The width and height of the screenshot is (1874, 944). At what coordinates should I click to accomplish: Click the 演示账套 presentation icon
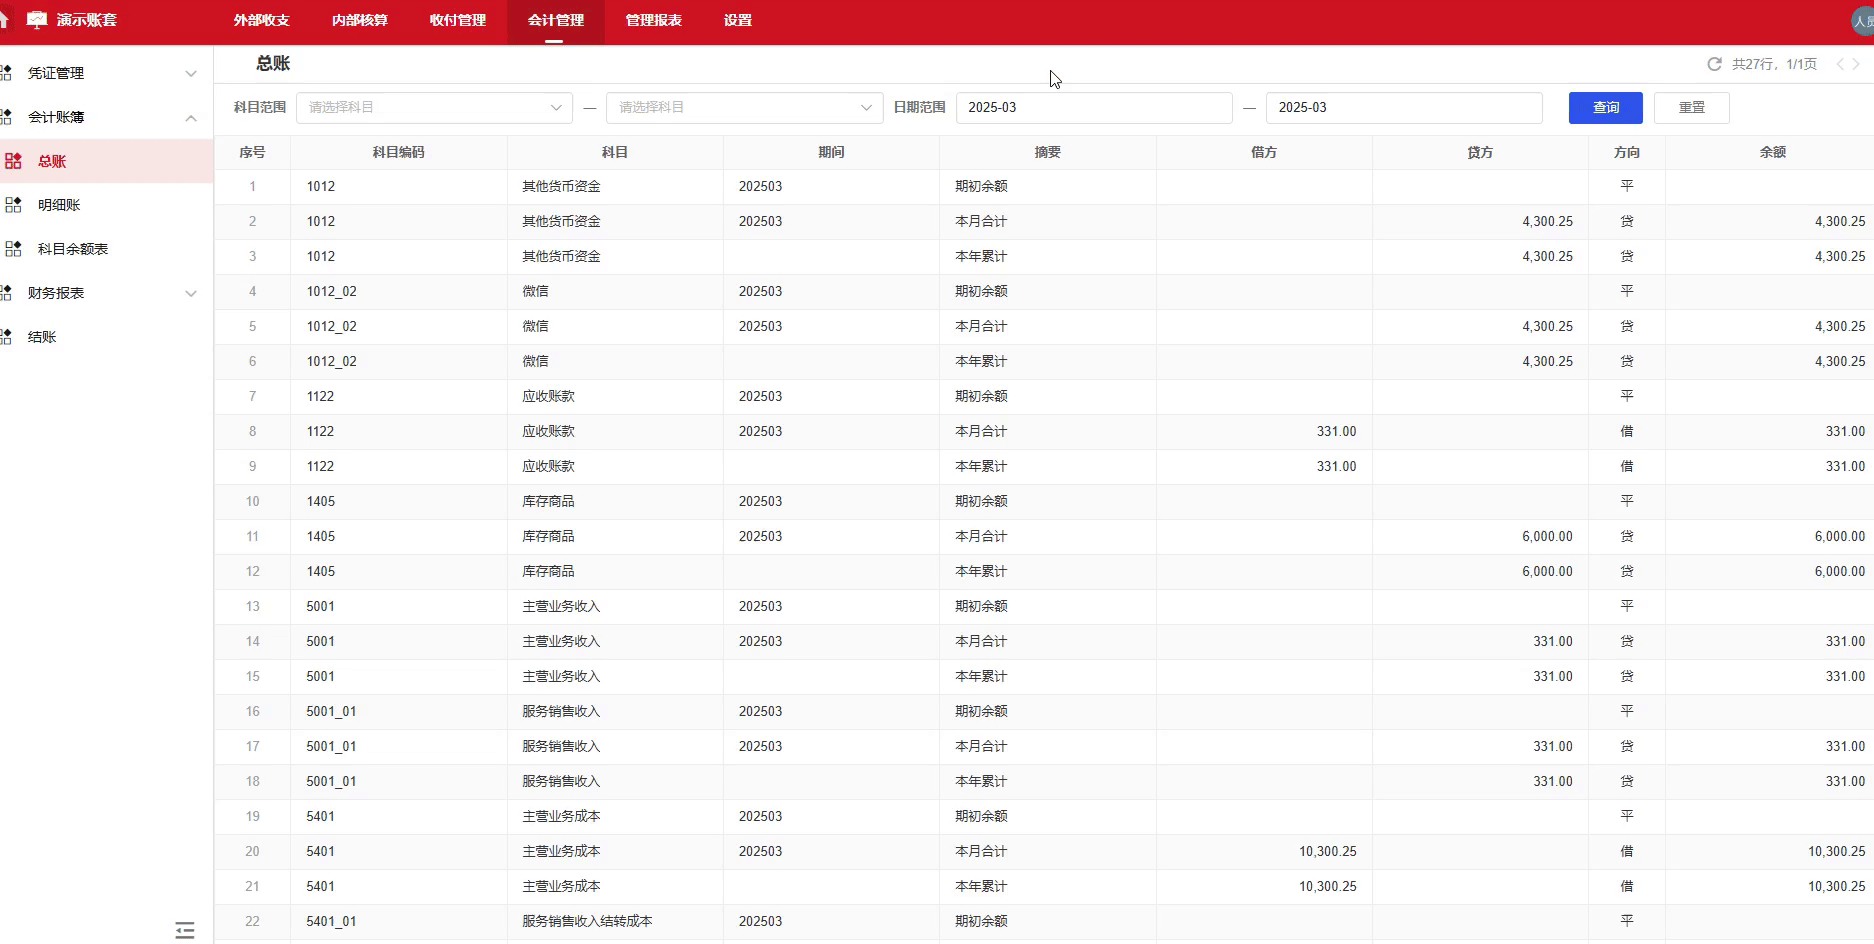37,18
